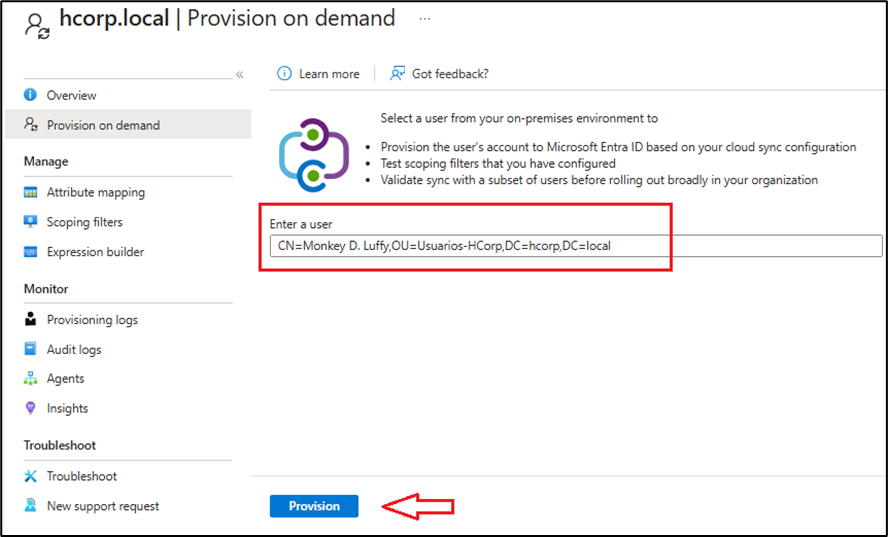The width and height of the screenshot is (888, 537).
Task: Click the Audit logs book icon
Action: pyautogui.click(x=30, y=350)
